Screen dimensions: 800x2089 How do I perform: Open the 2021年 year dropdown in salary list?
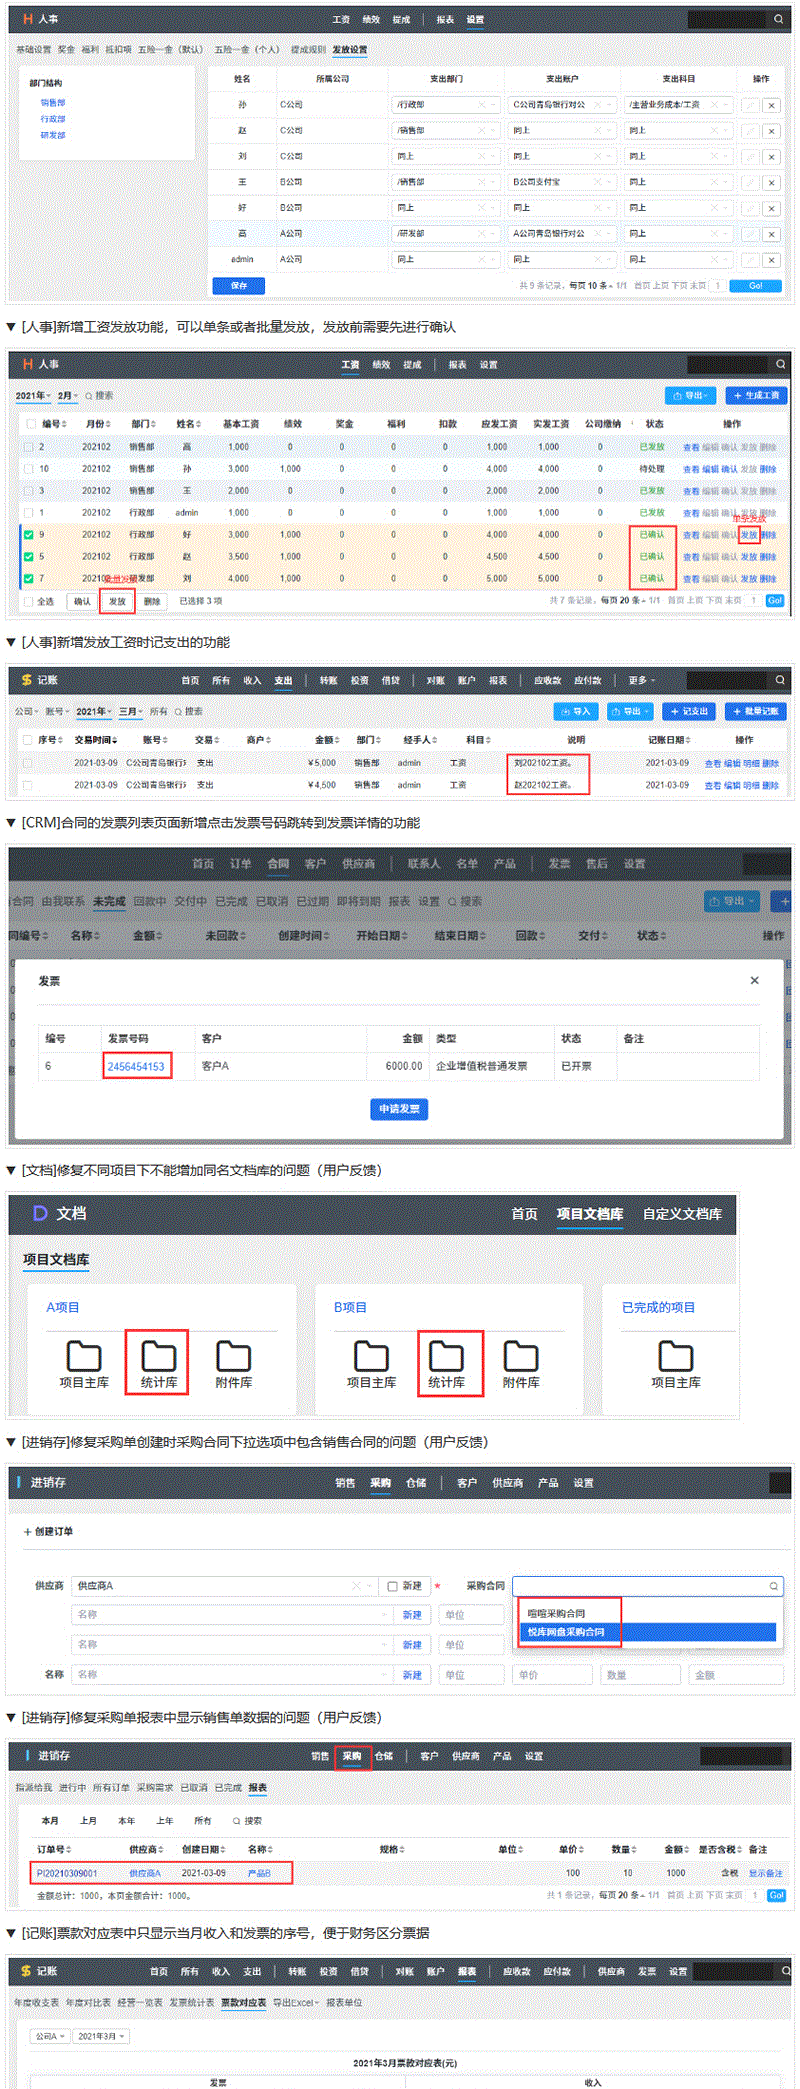pos(33,396)
